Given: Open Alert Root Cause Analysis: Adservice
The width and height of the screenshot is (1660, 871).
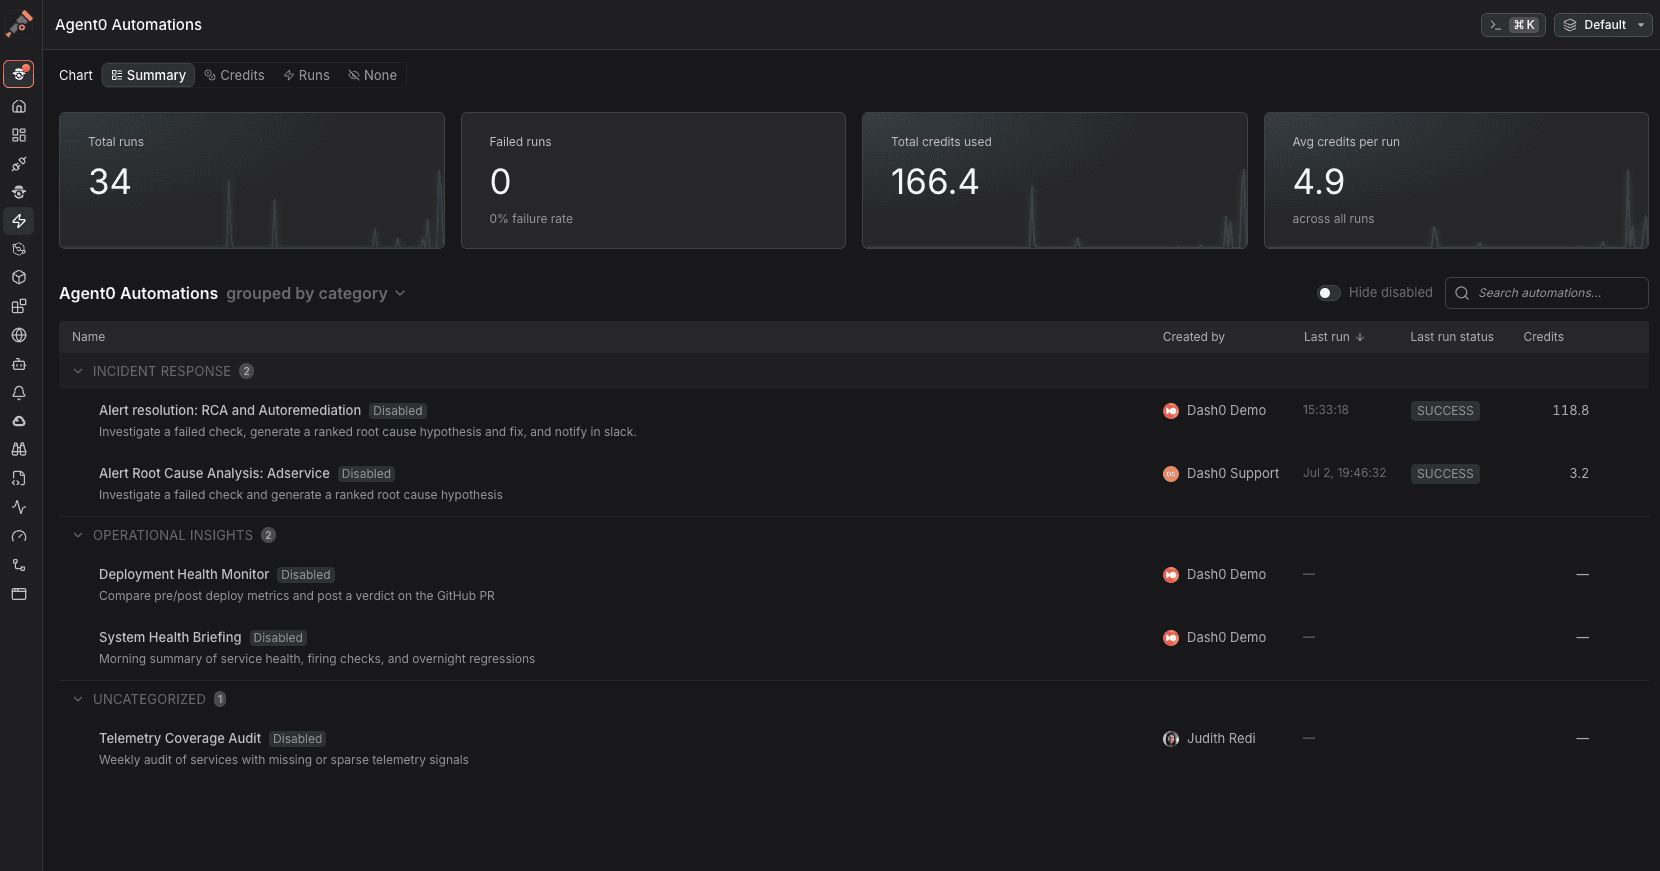Looking at the screenshot, I should tap(214, 473).
